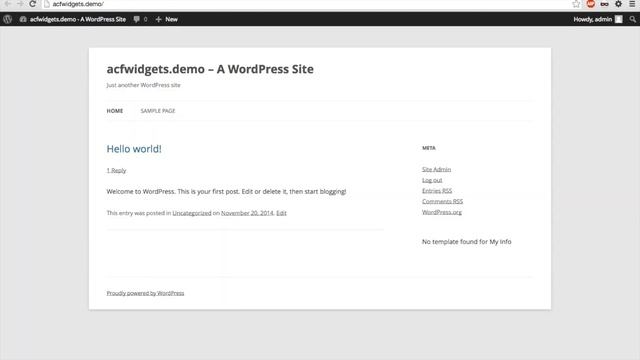Open the Comments RSS feed link
Screen dimensions: 640x360
pos(442,201)
